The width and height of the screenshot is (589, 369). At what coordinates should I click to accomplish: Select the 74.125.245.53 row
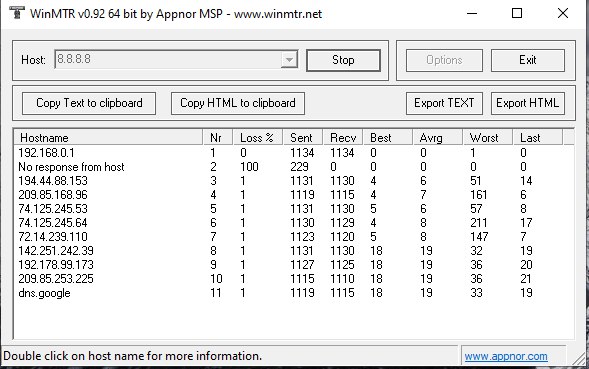(294, 209)
